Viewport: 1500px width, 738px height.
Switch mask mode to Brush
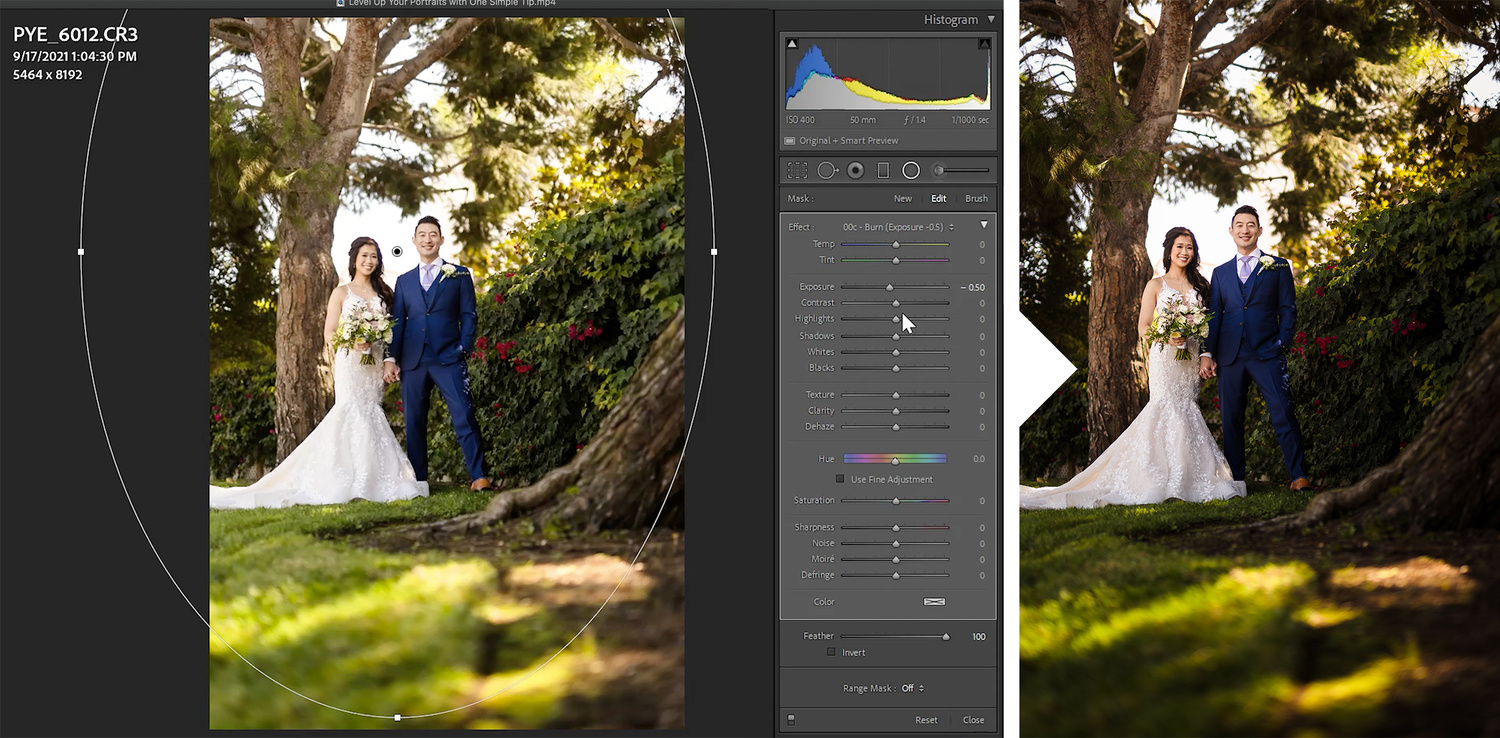point(977,198)
